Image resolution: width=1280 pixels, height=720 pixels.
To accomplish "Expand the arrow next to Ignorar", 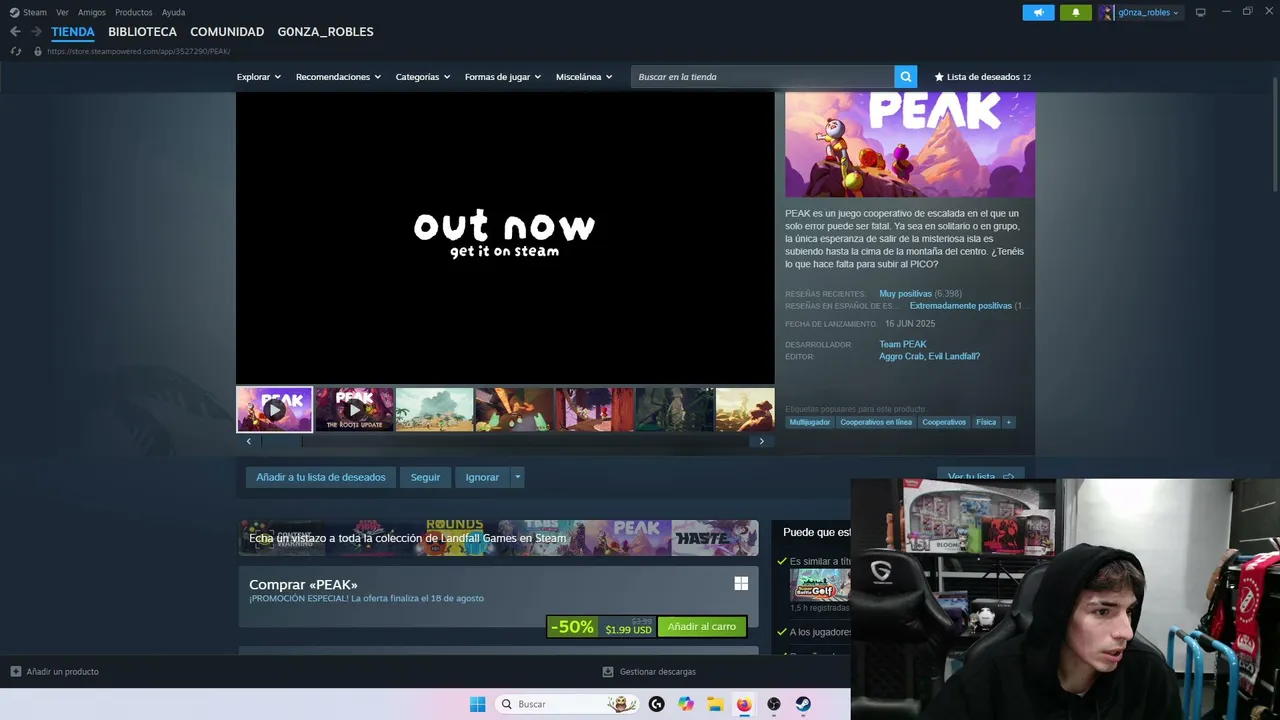I will coord(517,478).
